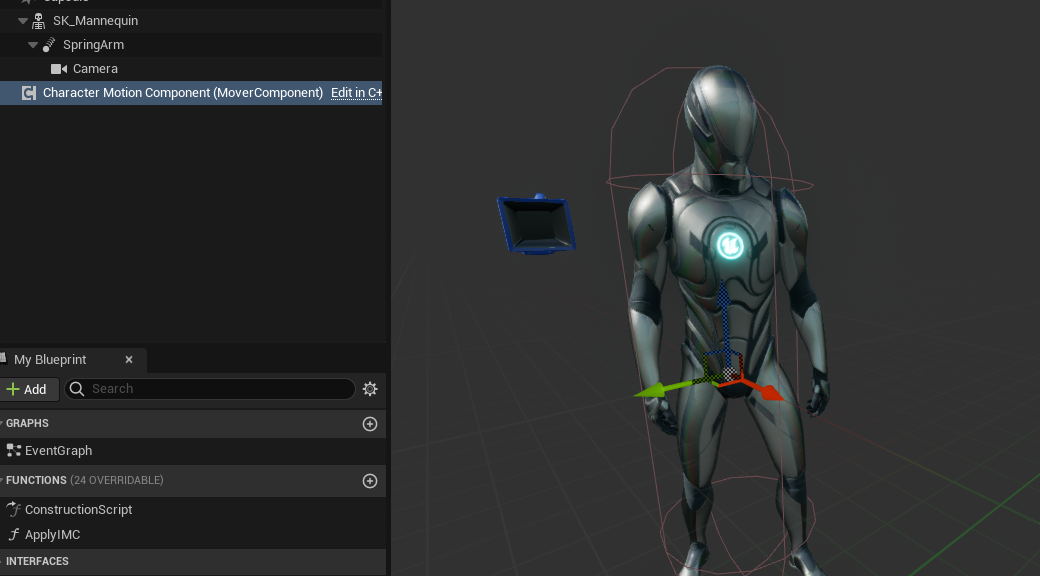Switch to the My Blueprint tab
Viewport: 1040px width, 576px height.
(x=49, y=359)
